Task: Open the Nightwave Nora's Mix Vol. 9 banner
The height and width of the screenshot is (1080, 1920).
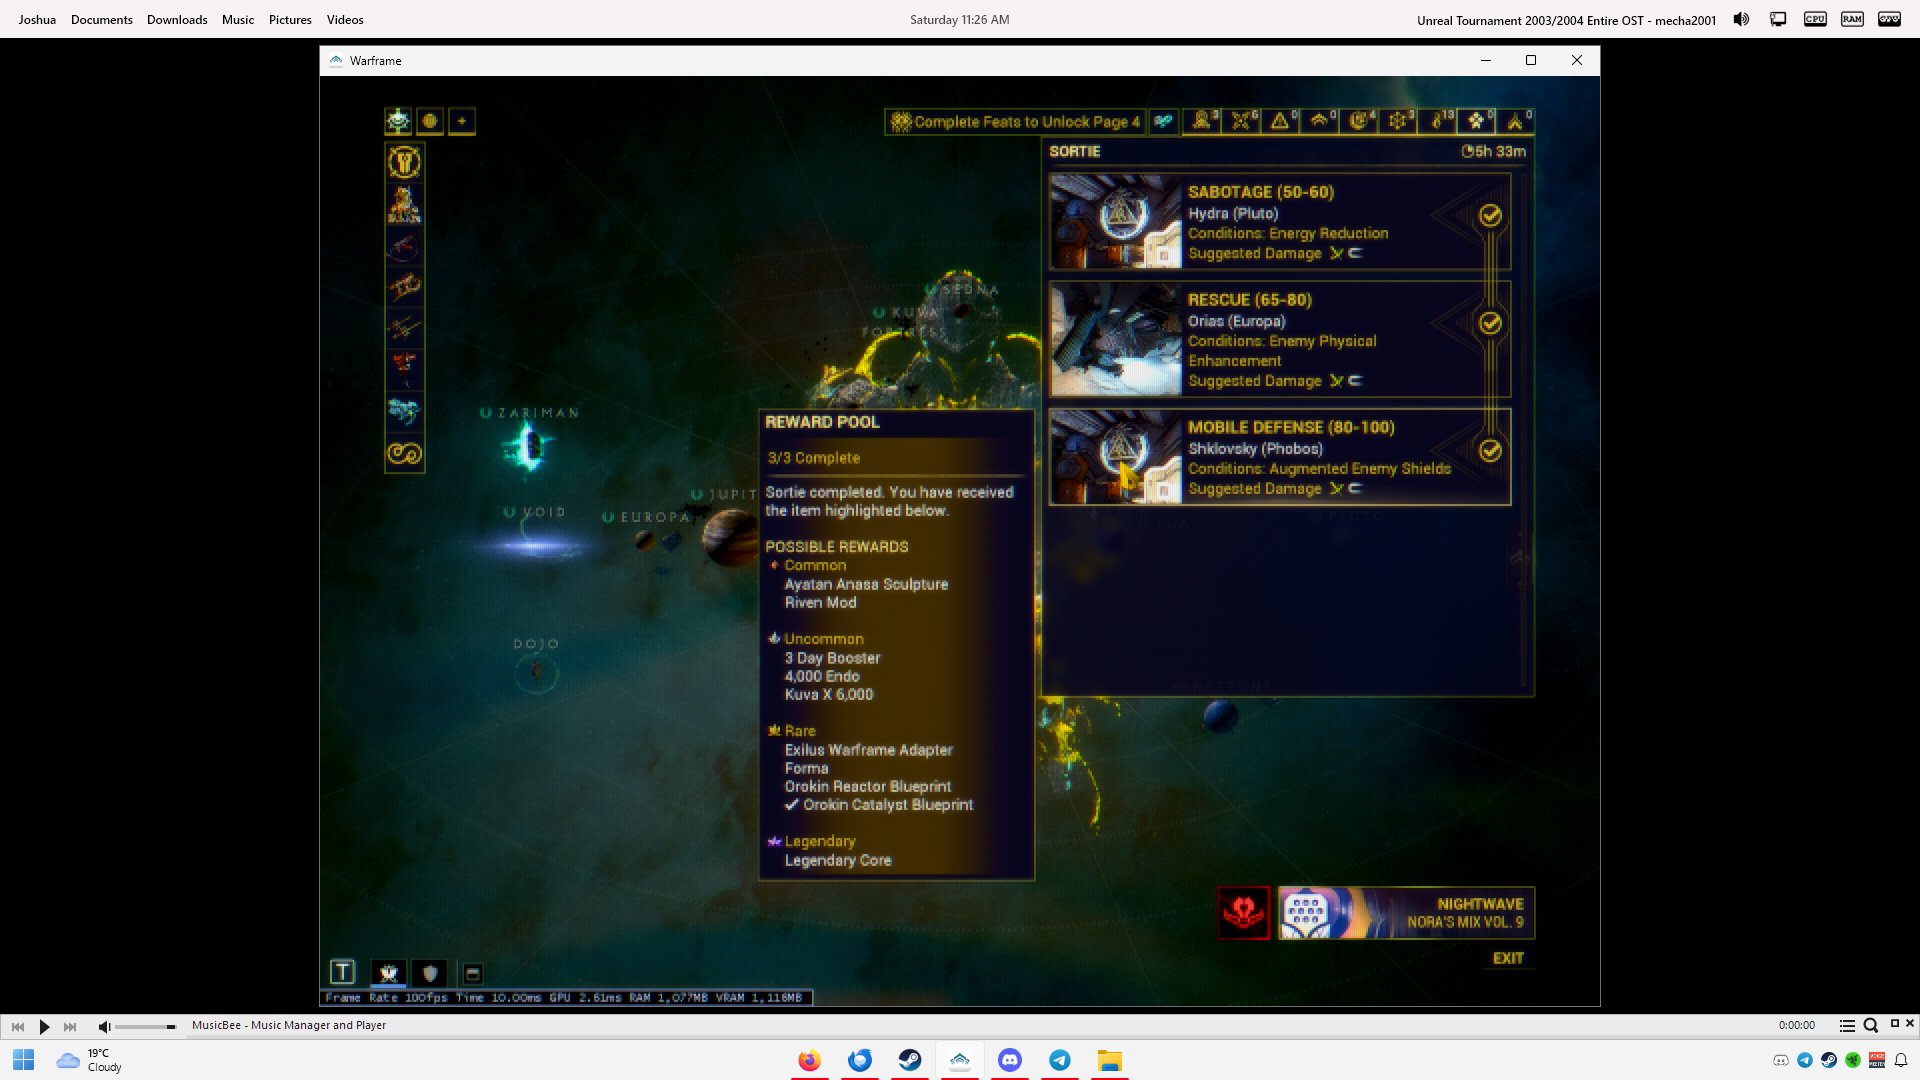Action: [x=1406, y=913]
